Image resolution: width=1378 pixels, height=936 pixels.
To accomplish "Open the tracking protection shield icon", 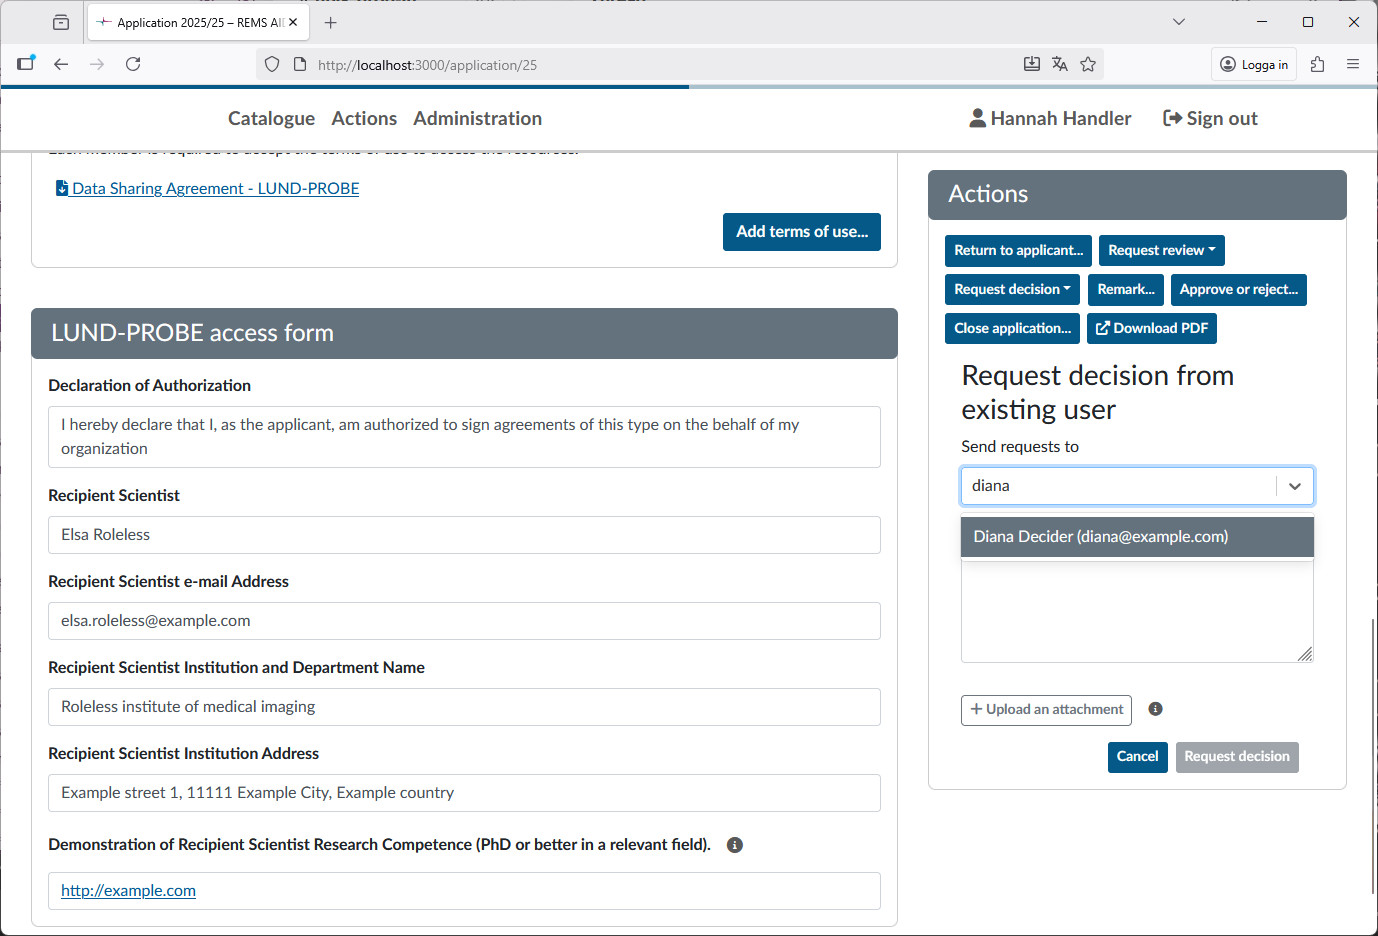I will click(x=271, y=63).
